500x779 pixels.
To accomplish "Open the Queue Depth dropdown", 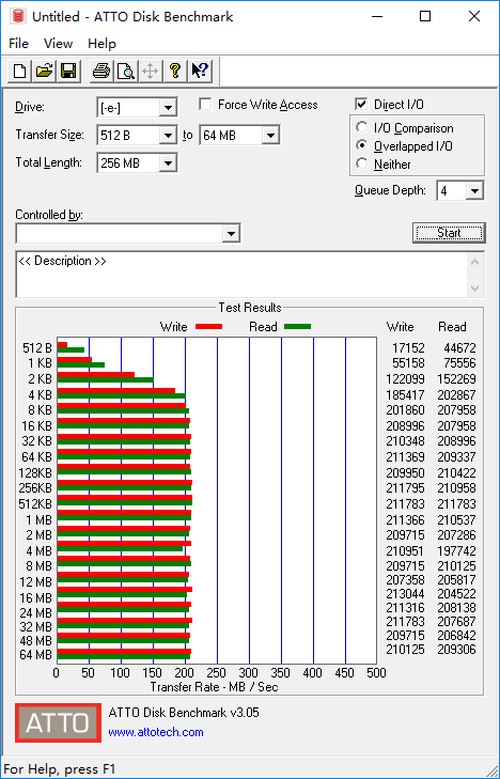I will [475, 191].
